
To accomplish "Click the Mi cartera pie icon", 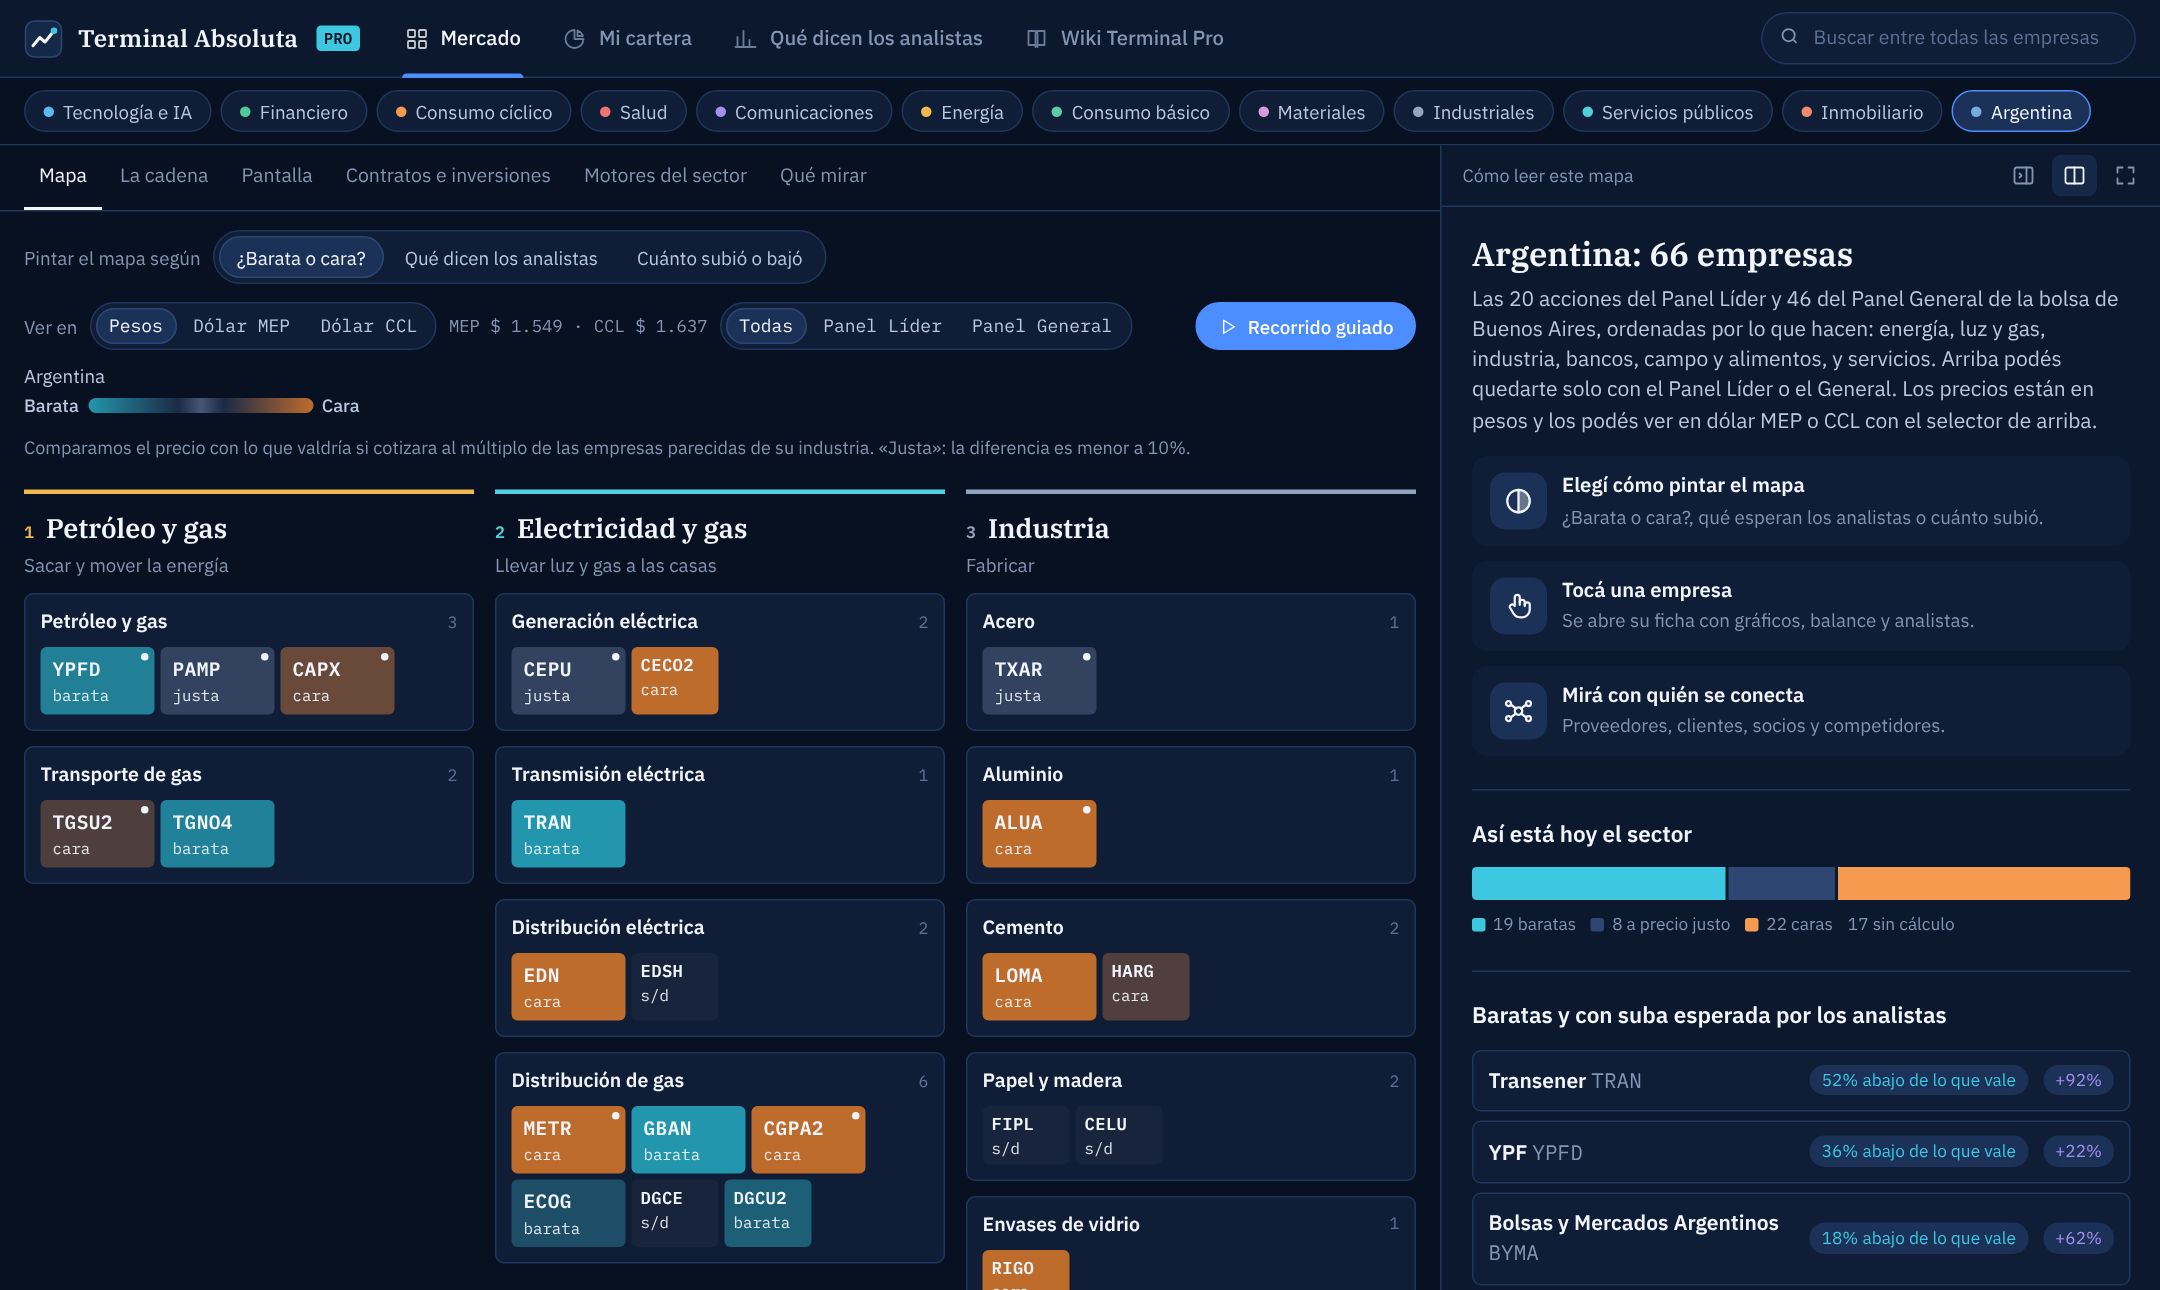I will (x=574, y=38).
